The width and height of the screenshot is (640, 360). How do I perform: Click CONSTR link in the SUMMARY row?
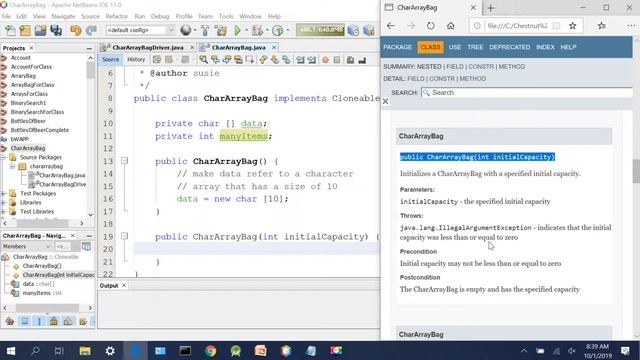coord(481,67)
